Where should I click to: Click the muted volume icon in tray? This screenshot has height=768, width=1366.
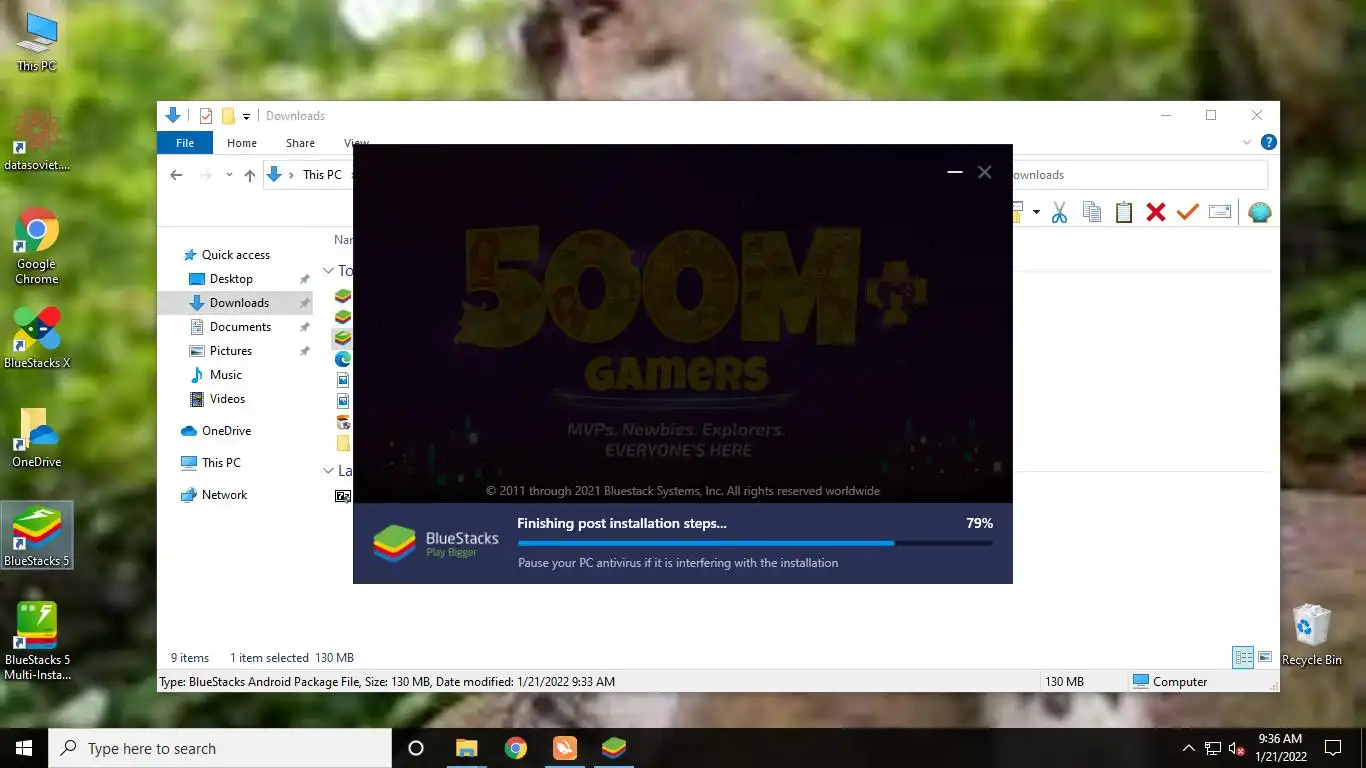click(x=1237, y=748)
